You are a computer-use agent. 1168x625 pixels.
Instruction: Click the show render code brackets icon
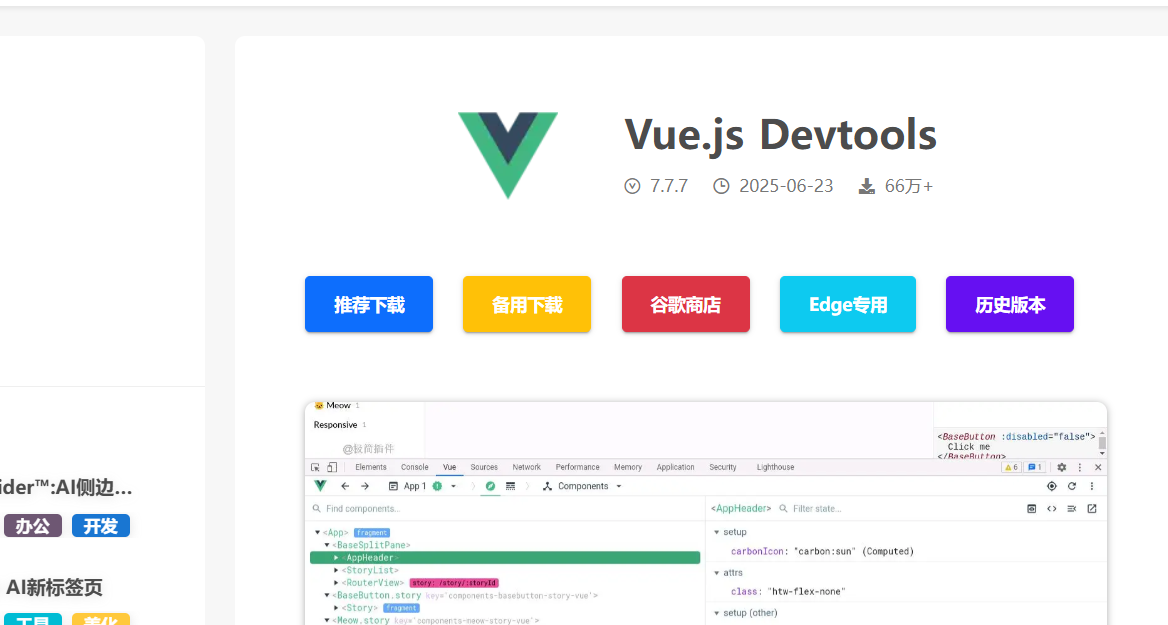[1052, 509]
